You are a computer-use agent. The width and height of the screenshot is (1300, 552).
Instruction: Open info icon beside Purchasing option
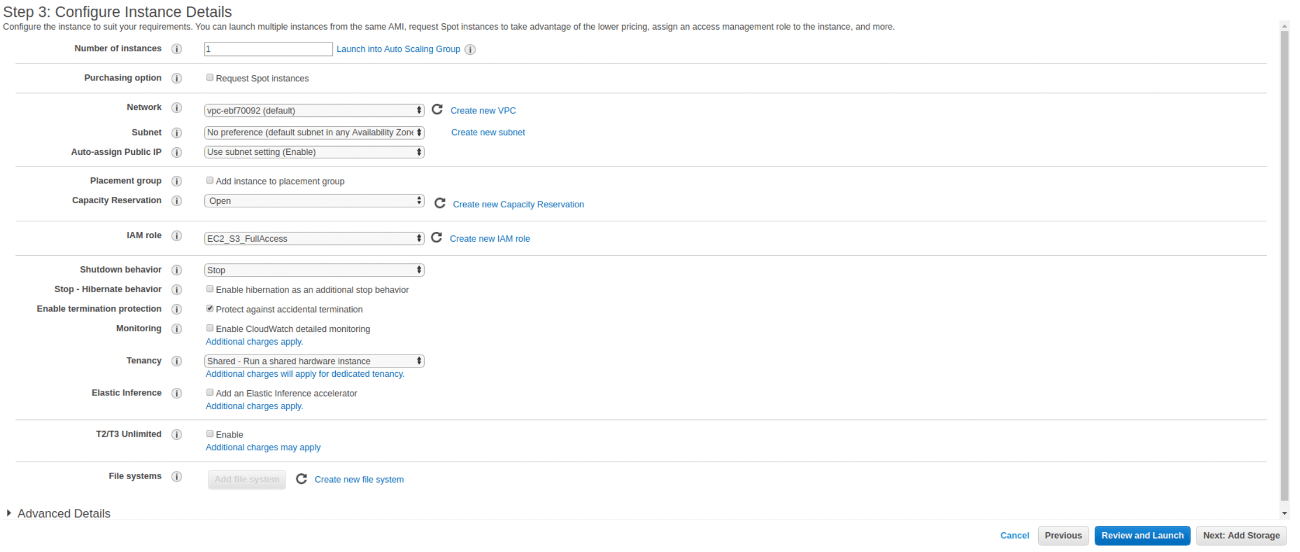pyautogui.click(x=177, y=78)
